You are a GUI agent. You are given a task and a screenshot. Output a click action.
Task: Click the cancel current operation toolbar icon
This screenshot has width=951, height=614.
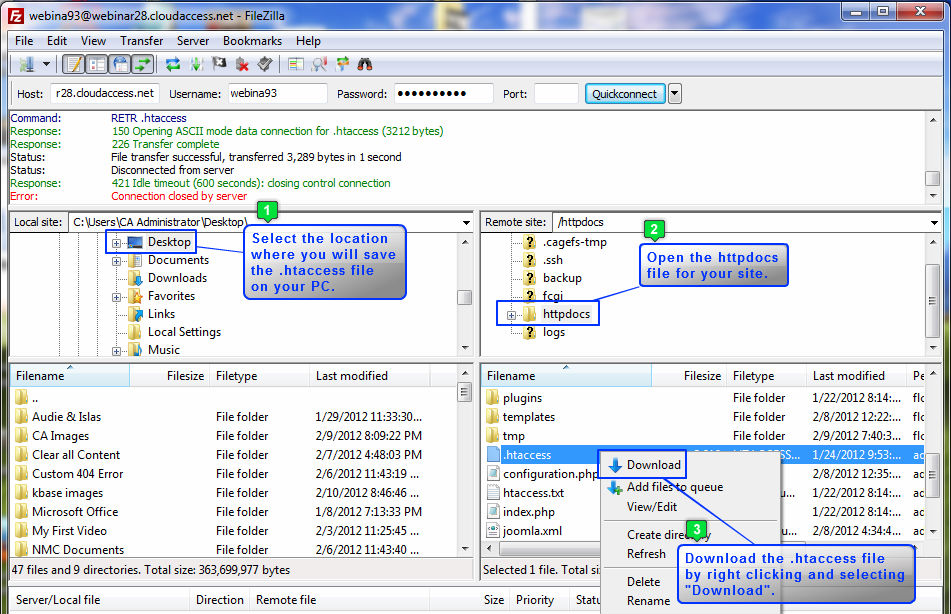click(x=219, y=64)
